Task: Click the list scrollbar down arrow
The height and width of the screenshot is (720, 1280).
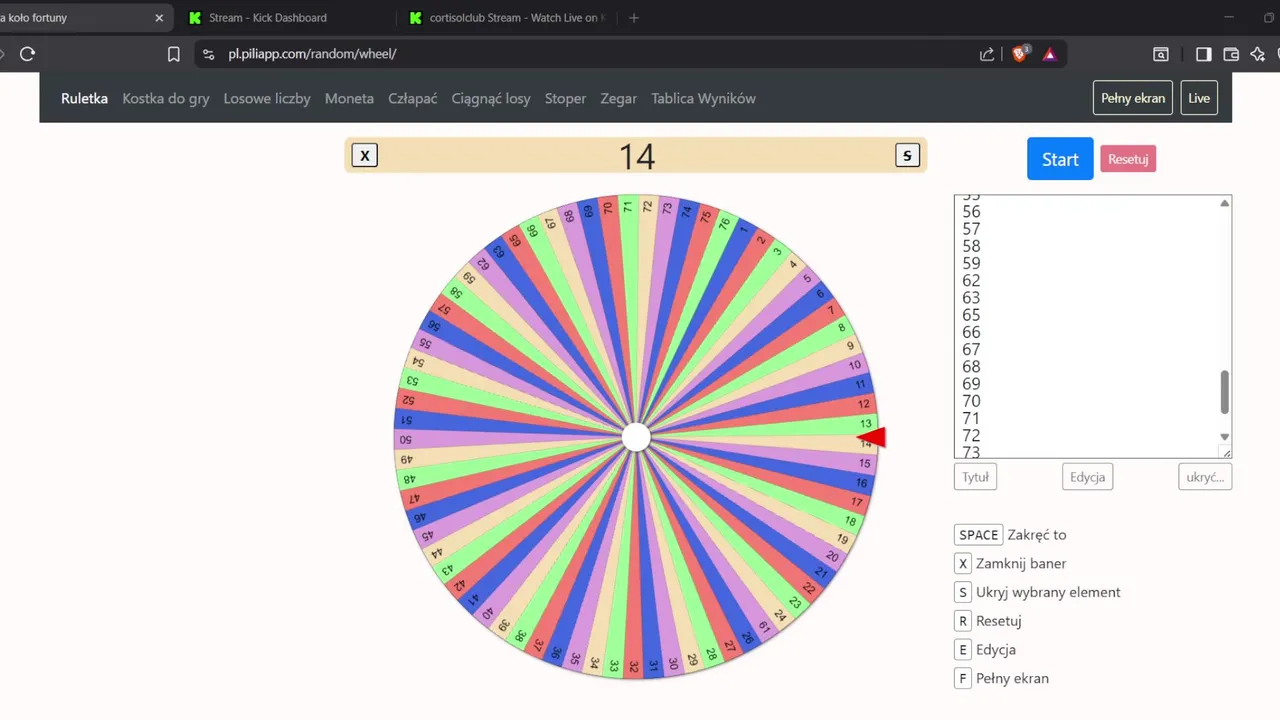Action: (1224, 437)
